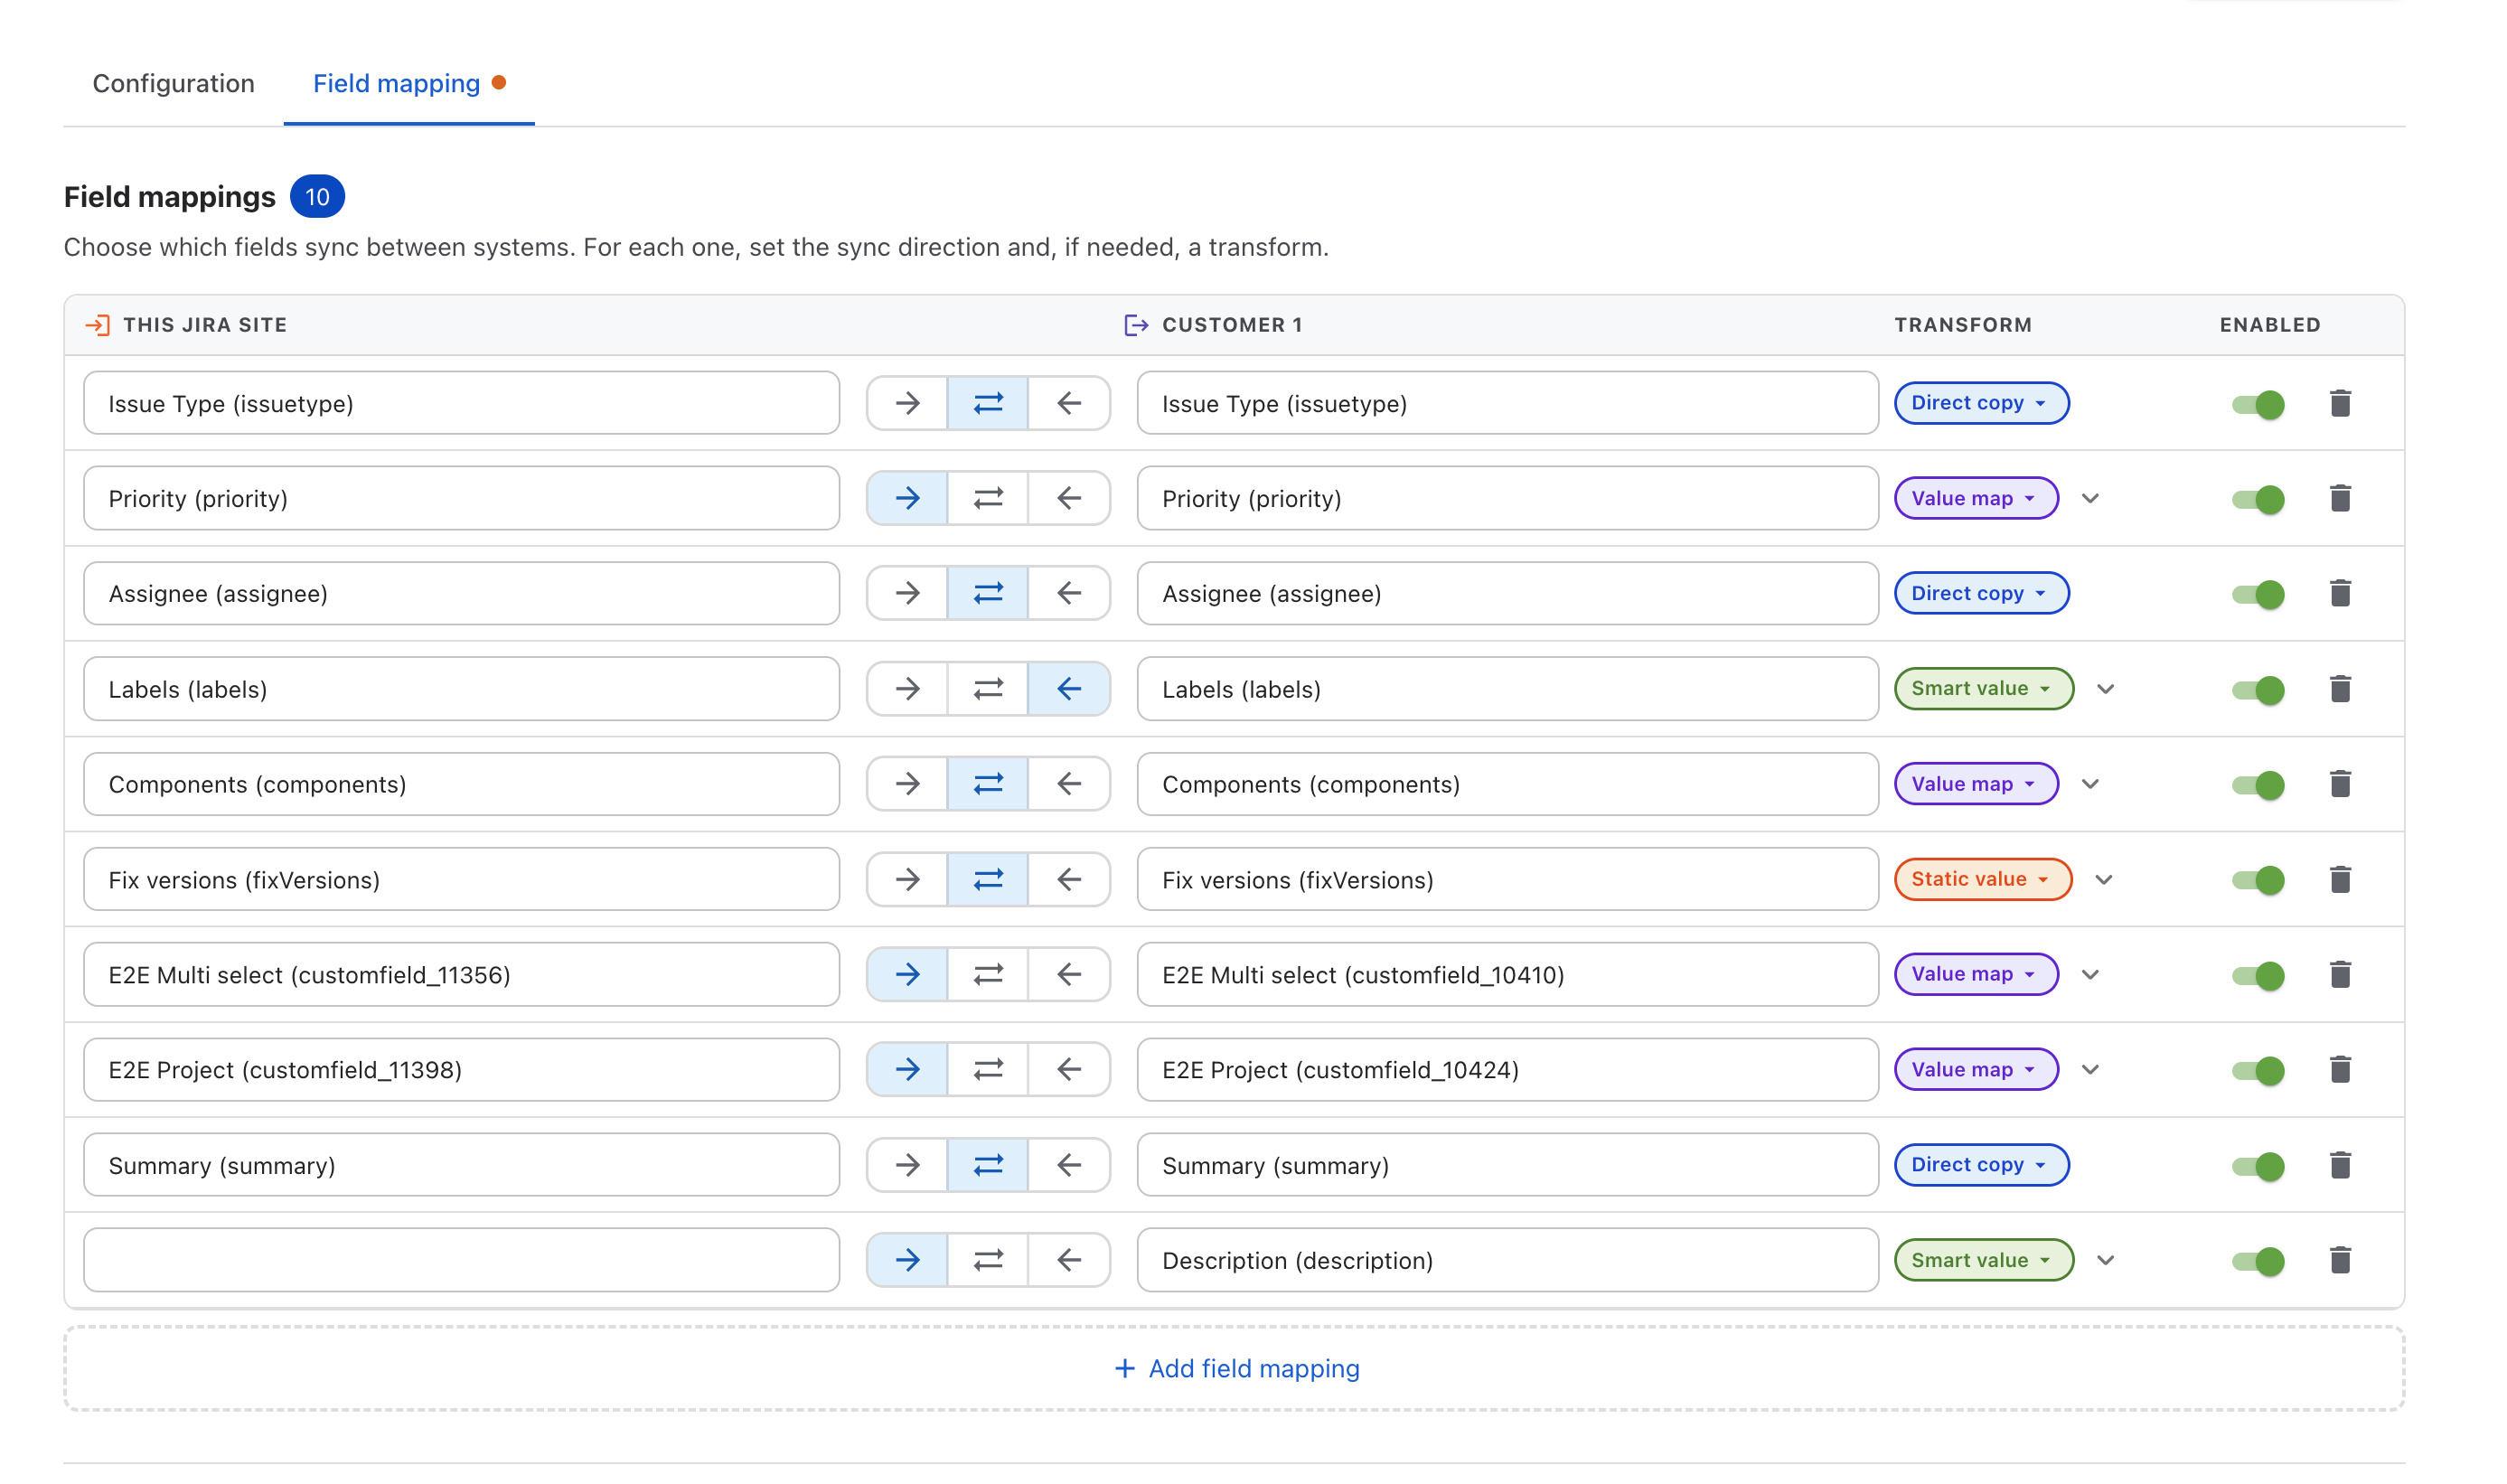Set Assignee sync direction to right arrow
This screenshot has width=2507, height=1484.
907,593
